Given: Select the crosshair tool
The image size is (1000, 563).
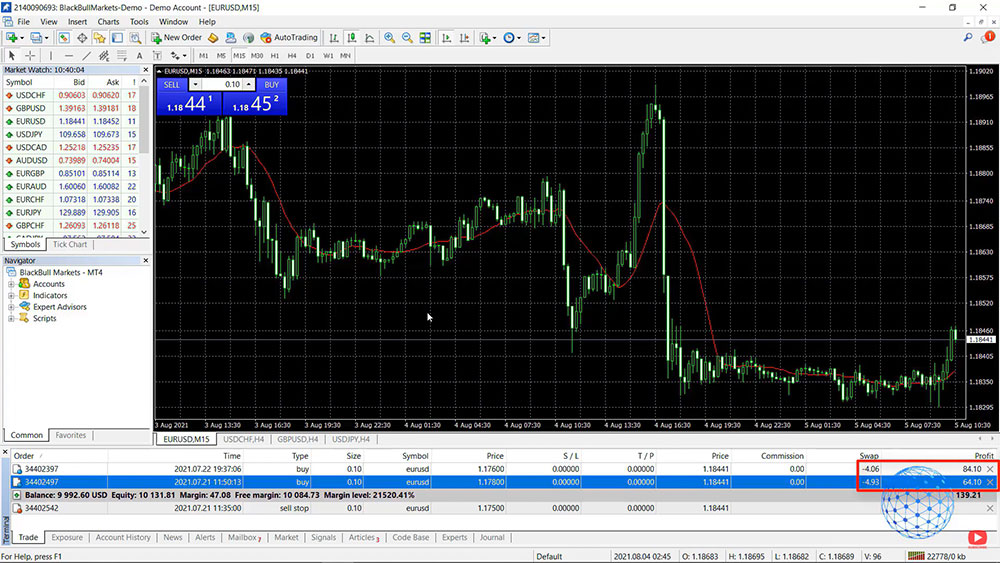Looking at the screenshot, I should (x=29, y=55).
